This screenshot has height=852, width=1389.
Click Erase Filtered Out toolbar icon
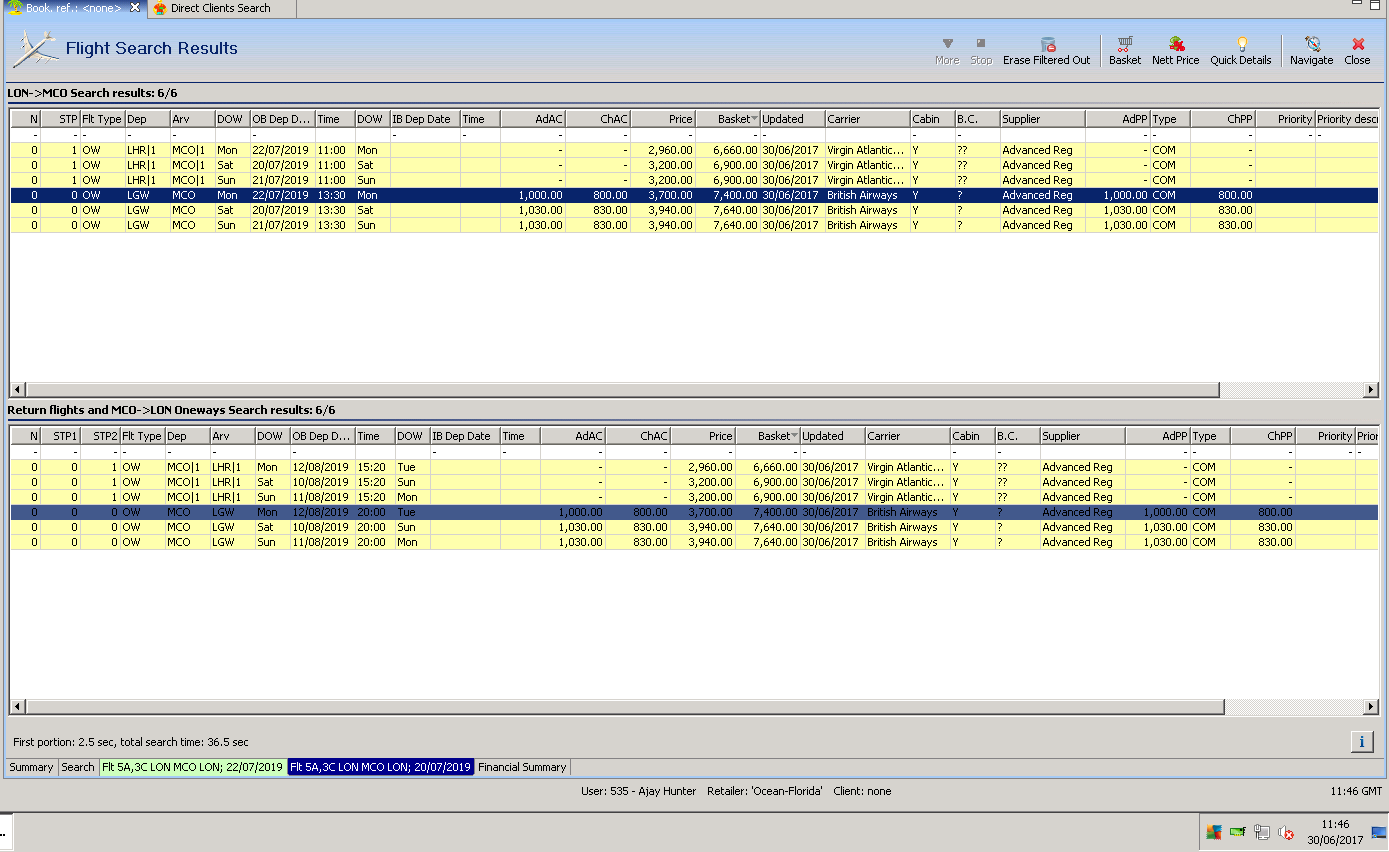click(x=1047, y=44)
